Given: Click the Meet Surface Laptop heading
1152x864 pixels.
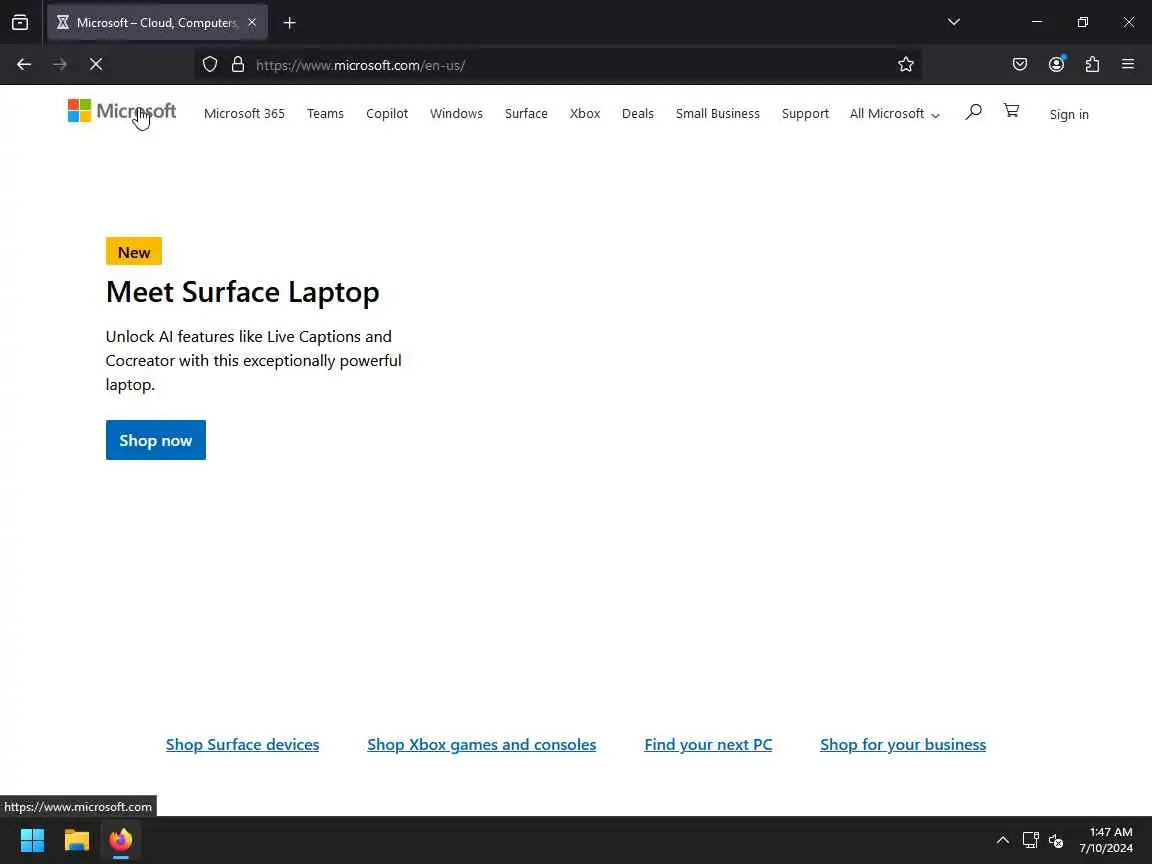Looking at the screenshot, I should point(242,292).
